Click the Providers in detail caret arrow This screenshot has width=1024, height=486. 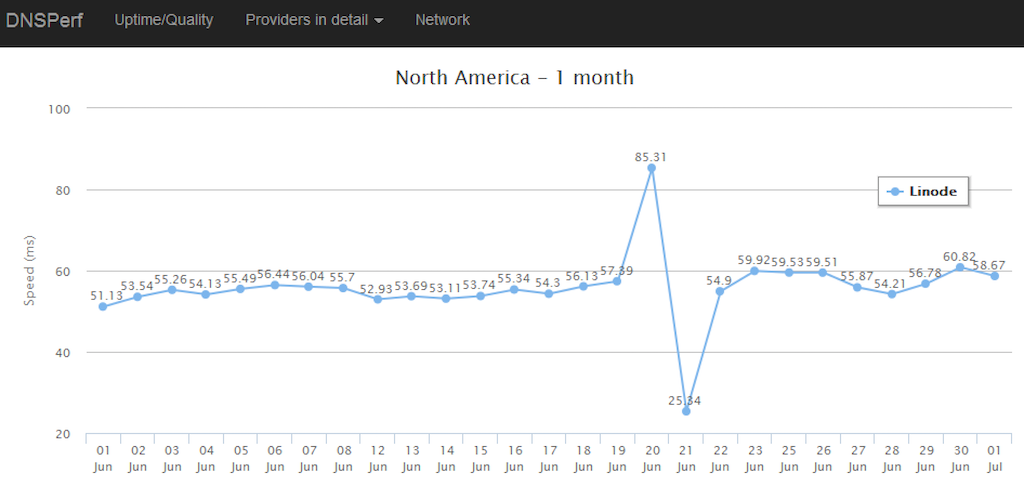pyautogui.click(x=379, y=21)
